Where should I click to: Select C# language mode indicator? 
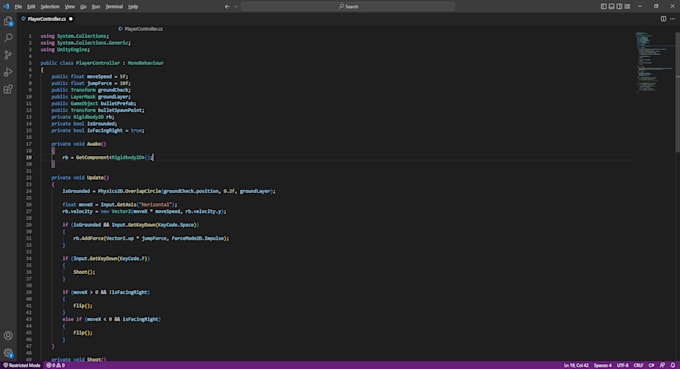pos(651,366)
